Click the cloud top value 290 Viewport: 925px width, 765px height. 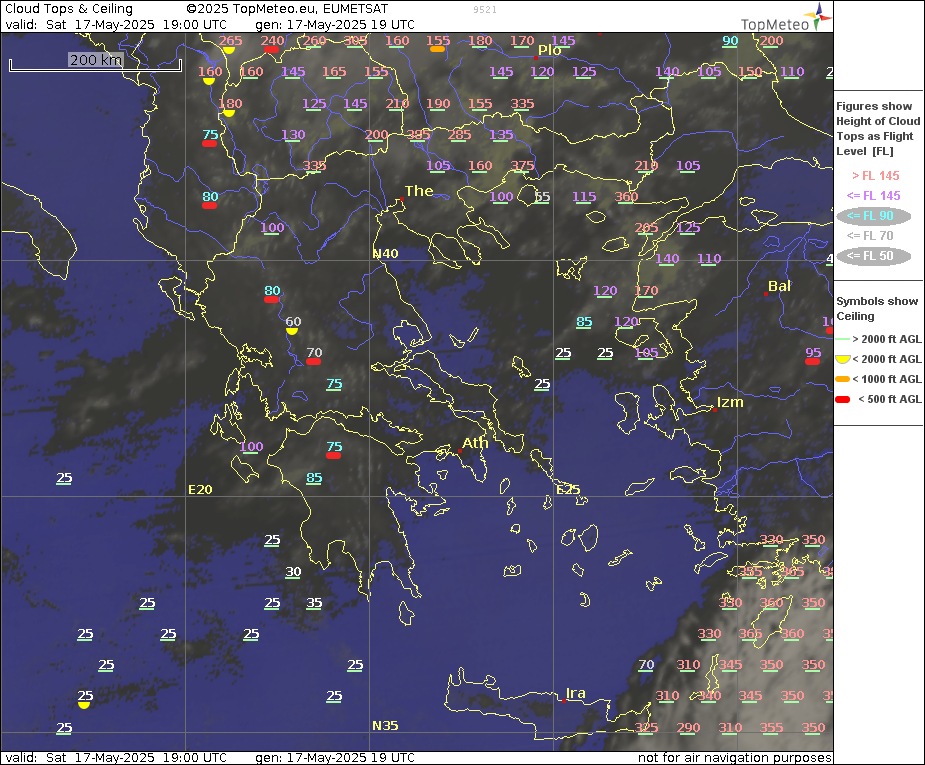[688, 727]
